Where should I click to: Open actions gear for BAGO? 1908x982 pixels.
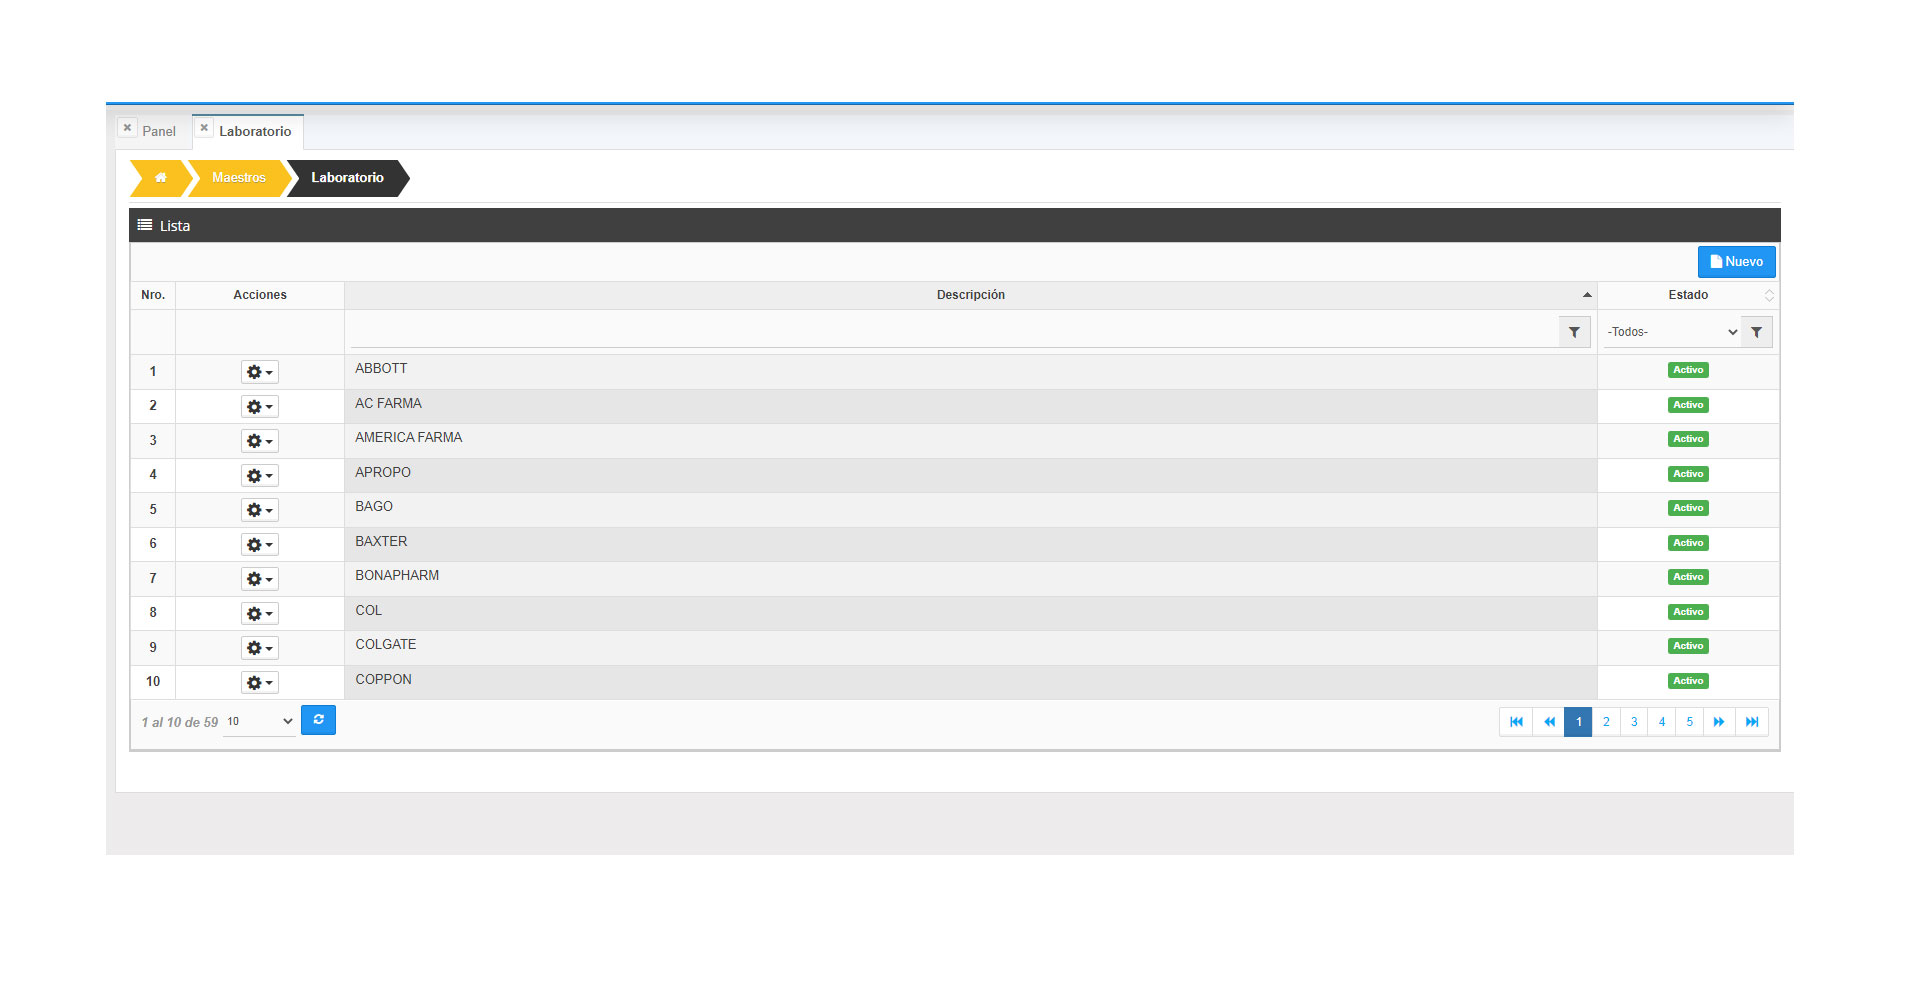point(259,510)
